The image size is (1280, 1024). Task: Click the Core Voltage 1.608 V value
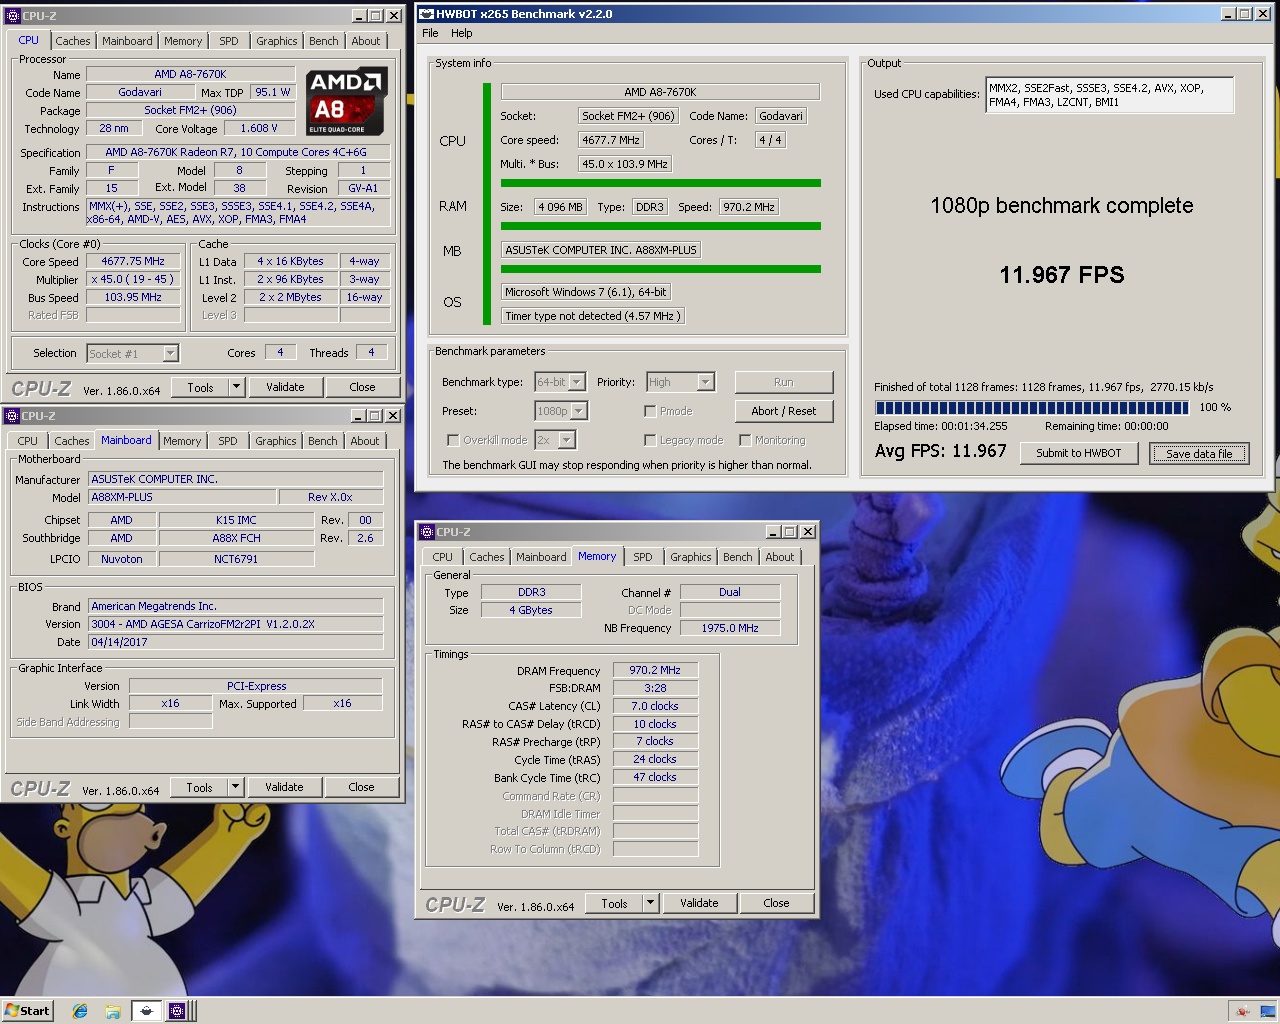point(259,128)
